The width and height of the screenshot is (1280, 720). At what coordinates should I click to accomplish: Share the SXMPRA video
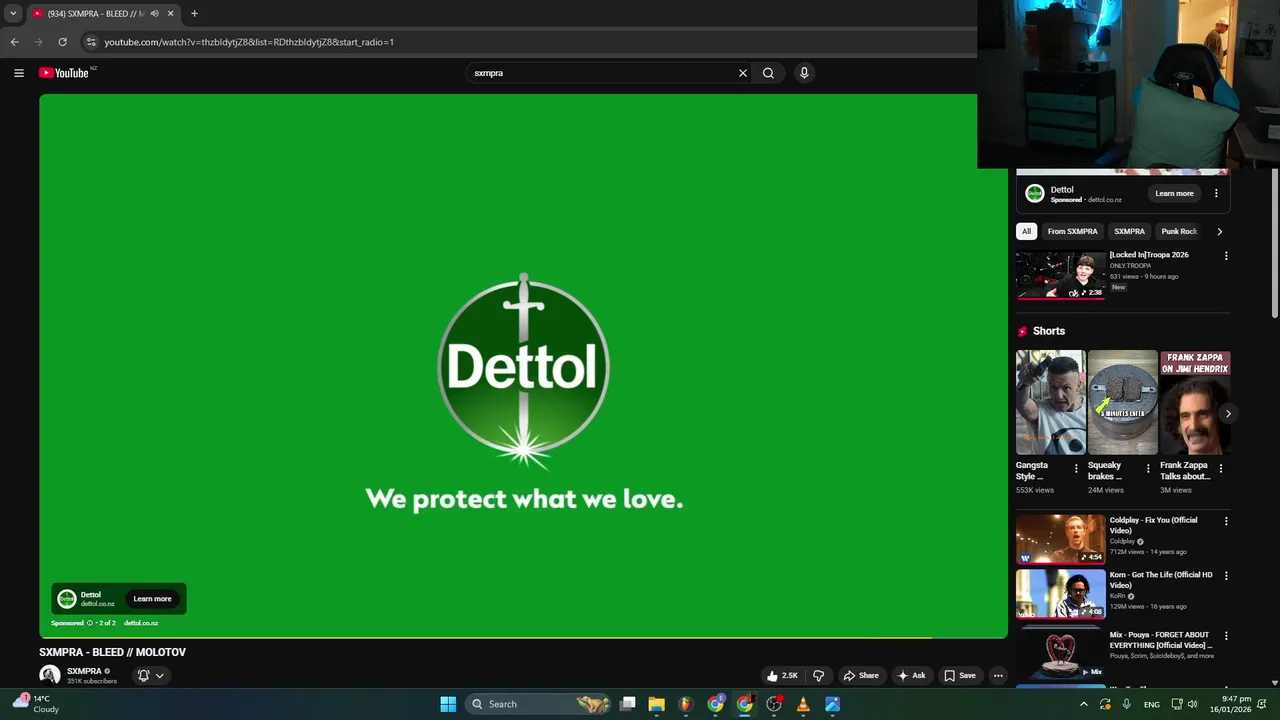[x=861, y=676]
